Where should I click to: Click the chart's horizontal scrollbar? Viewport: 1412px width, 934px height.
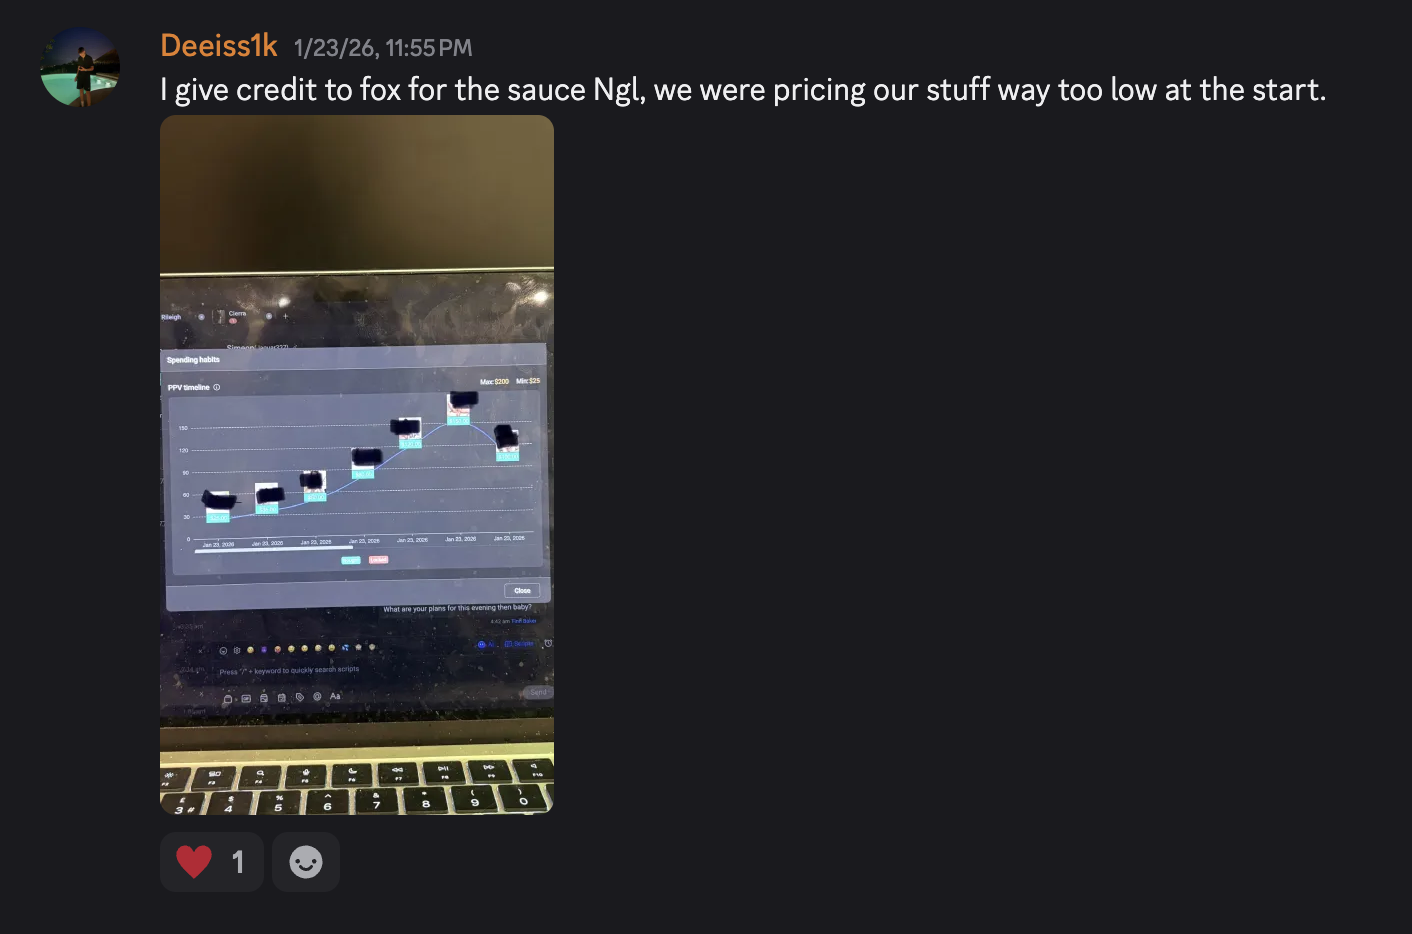click(273, 549)
